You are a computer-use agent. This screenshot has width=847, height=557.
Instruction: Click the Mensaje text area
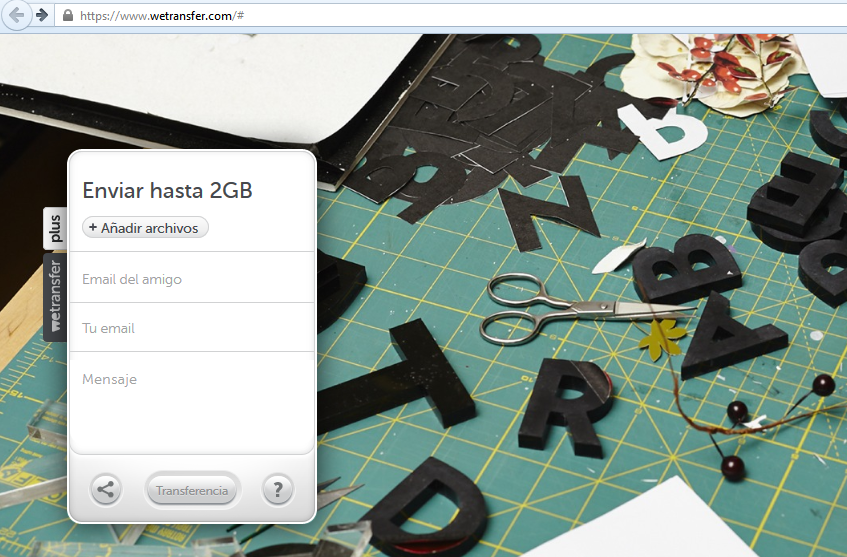tap(192, 402)
